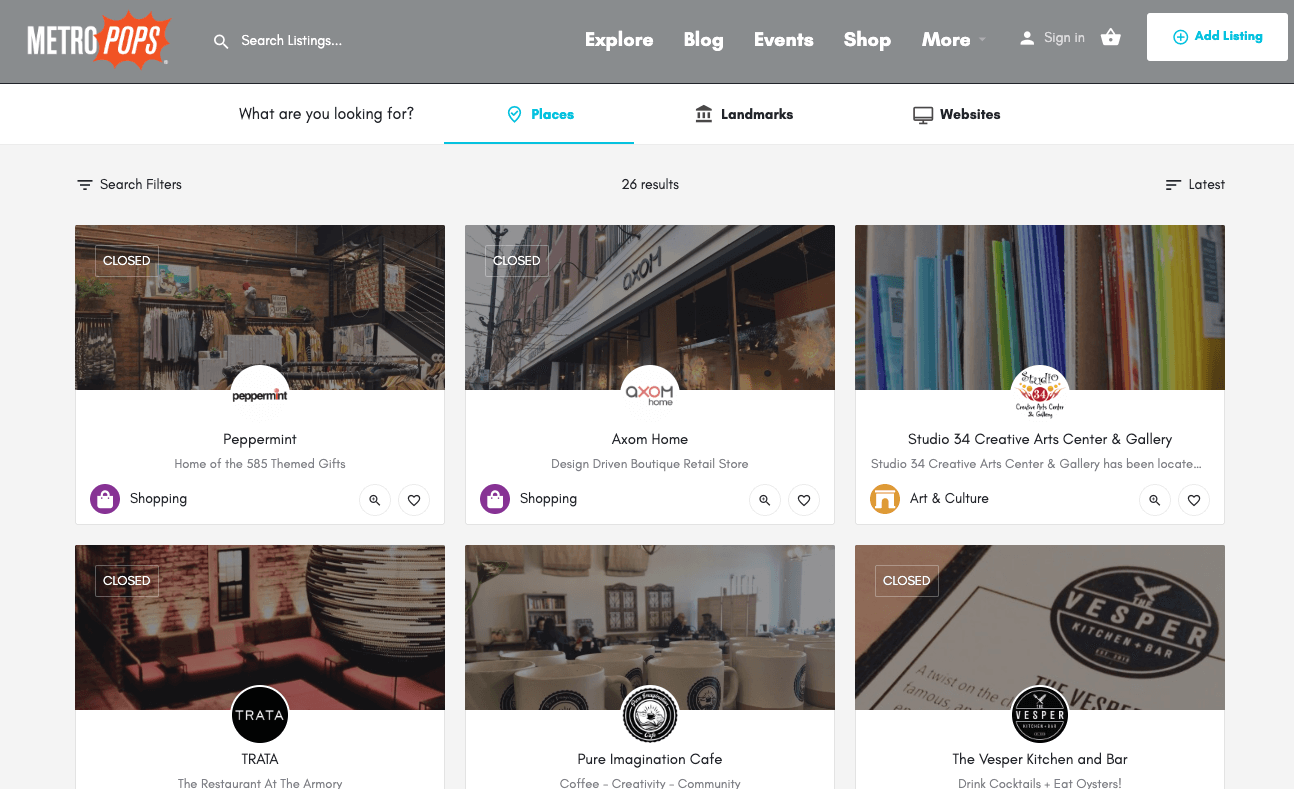The width and height of the screenshot is (1294, 789).
Task: Open the Pure Imagination Cafe cover photo
Action: point(650,627)
